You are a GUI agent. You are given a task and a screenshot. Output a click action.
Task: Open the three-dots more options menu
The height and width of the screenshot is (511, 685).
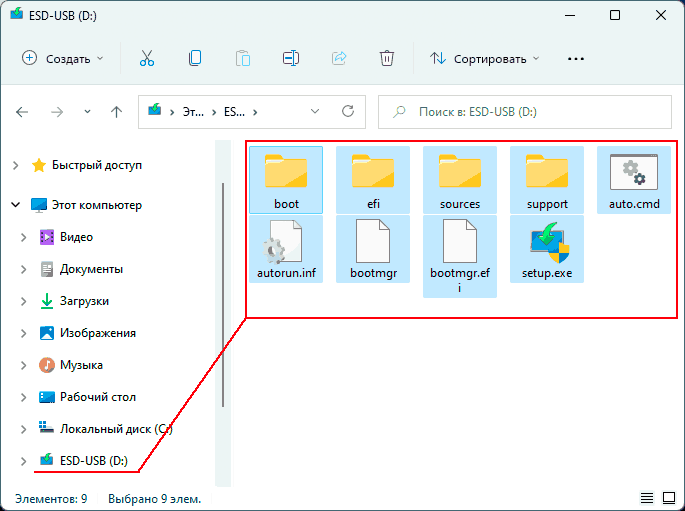click(x=576, y=59)
